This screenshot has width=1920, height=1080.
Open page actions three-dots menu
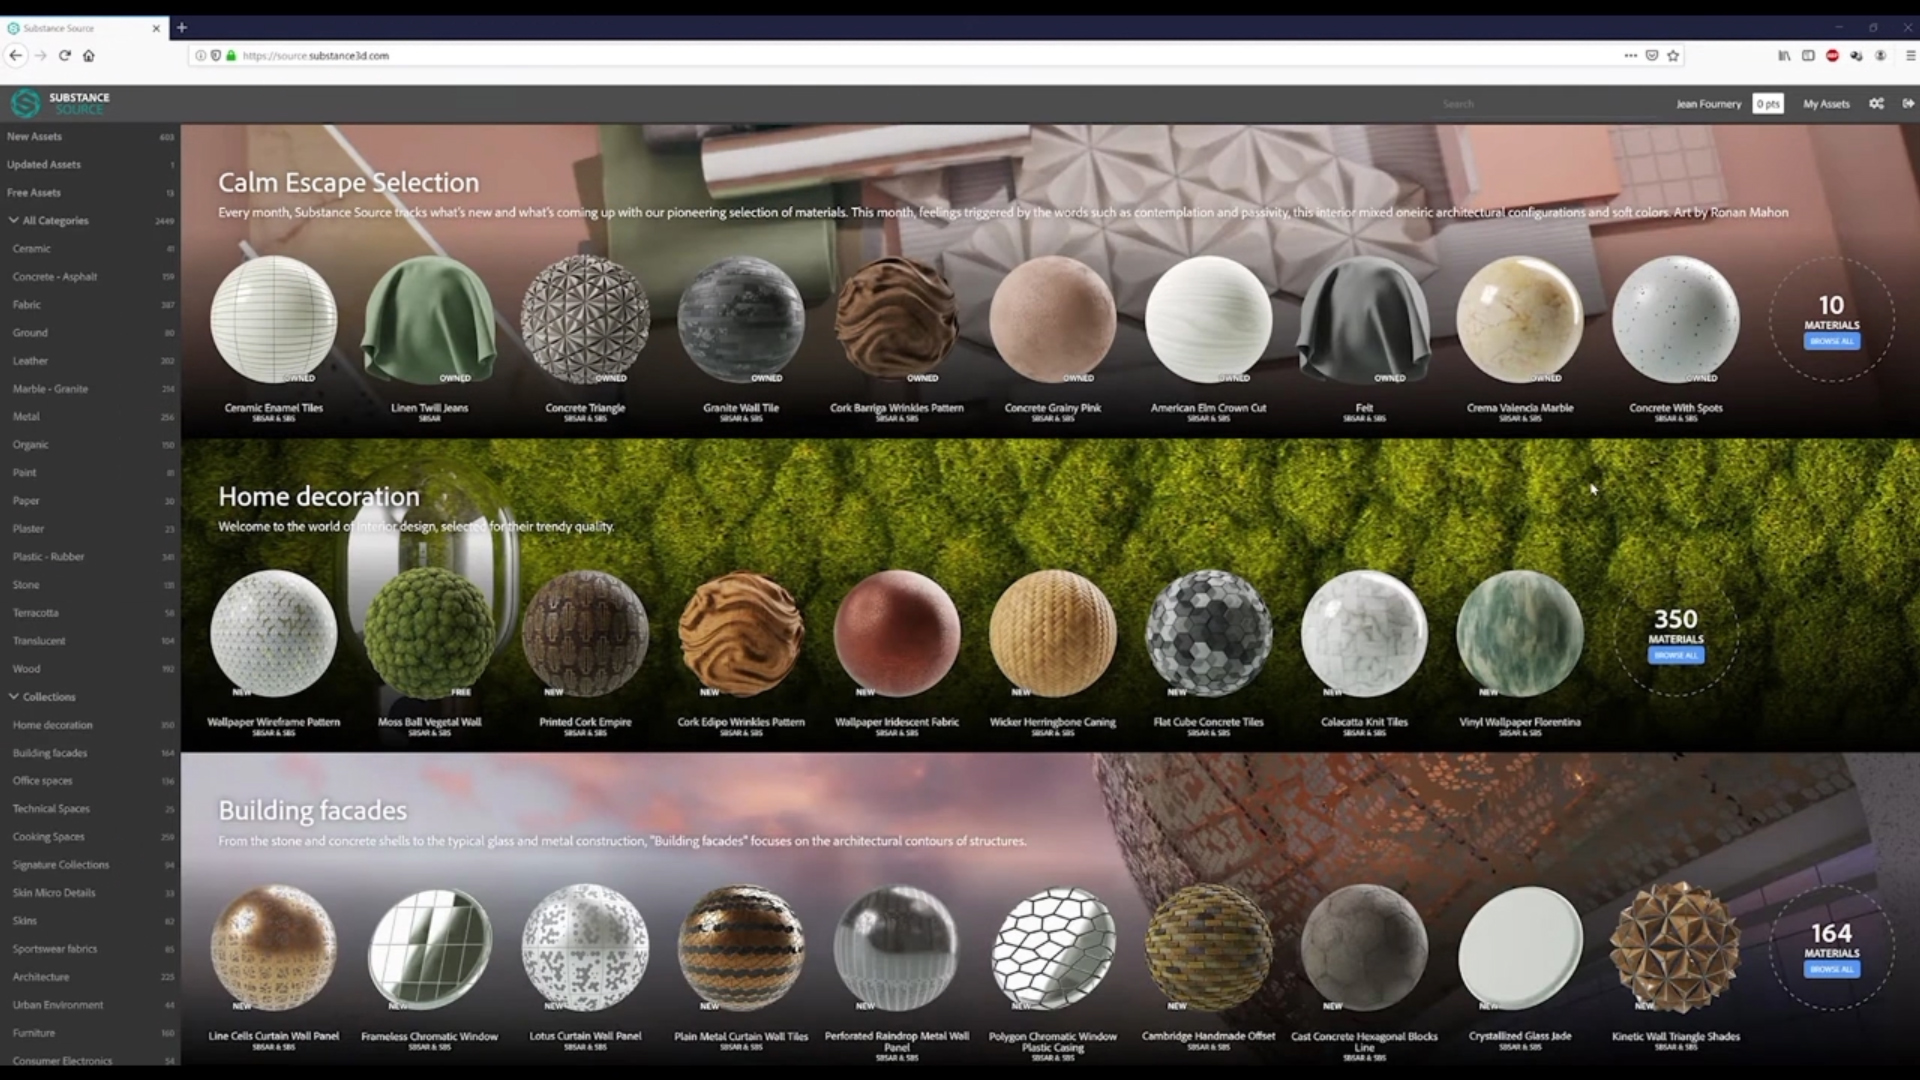1630,56
